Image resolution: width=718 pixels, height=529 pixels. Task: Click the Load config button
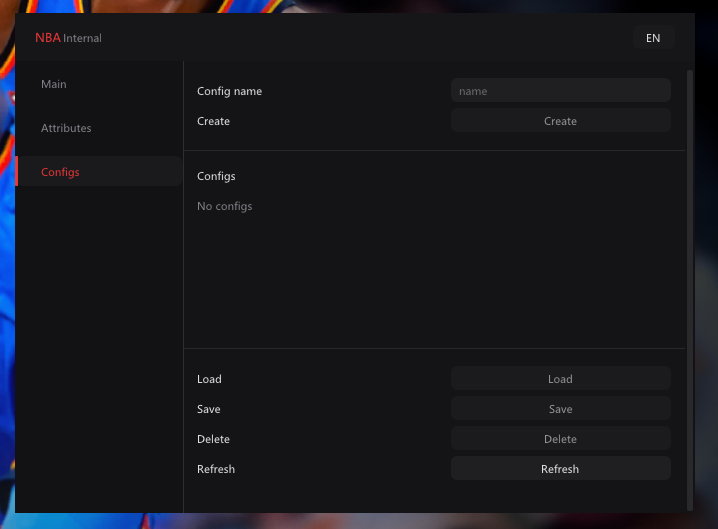560,379
